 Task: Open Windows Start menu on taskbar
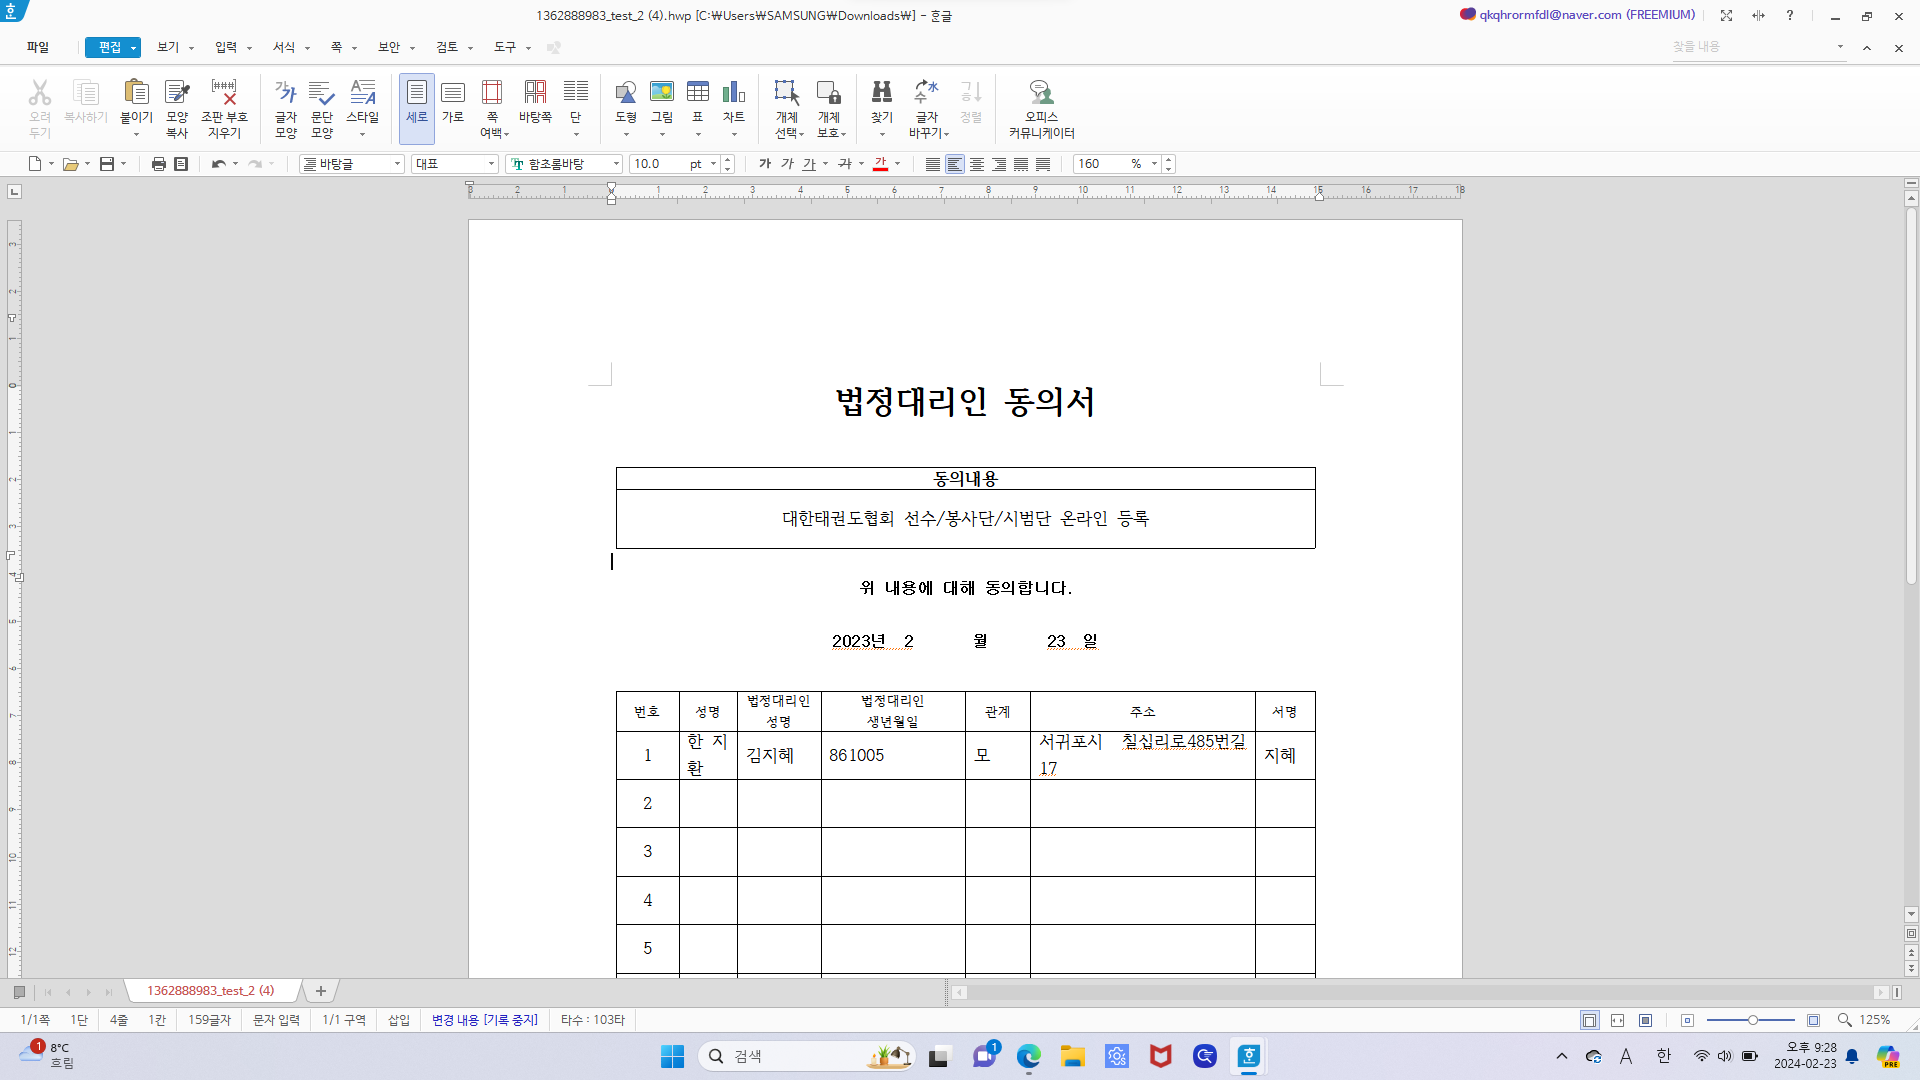672,1056
